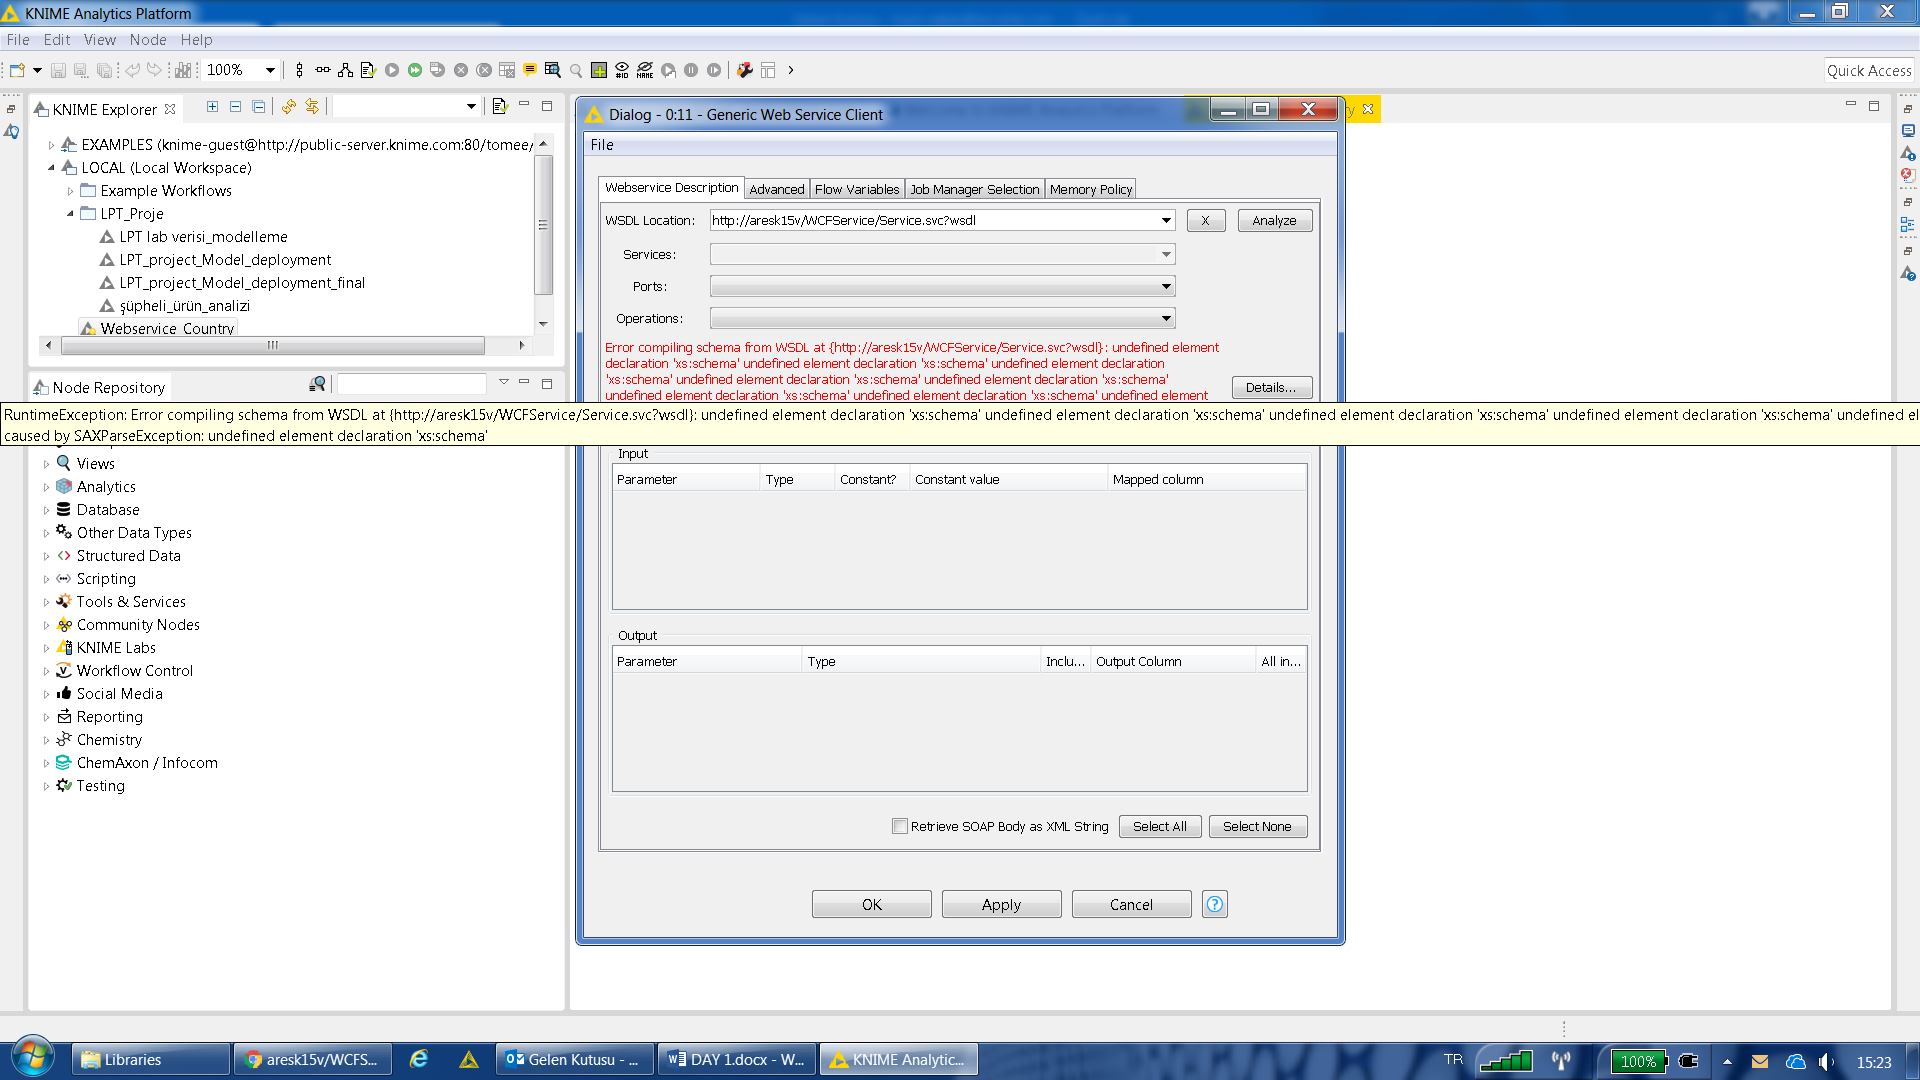This screenshot has height=1080, width=1920.
Task: Open the File menu in main window
Action: [18, 40]
